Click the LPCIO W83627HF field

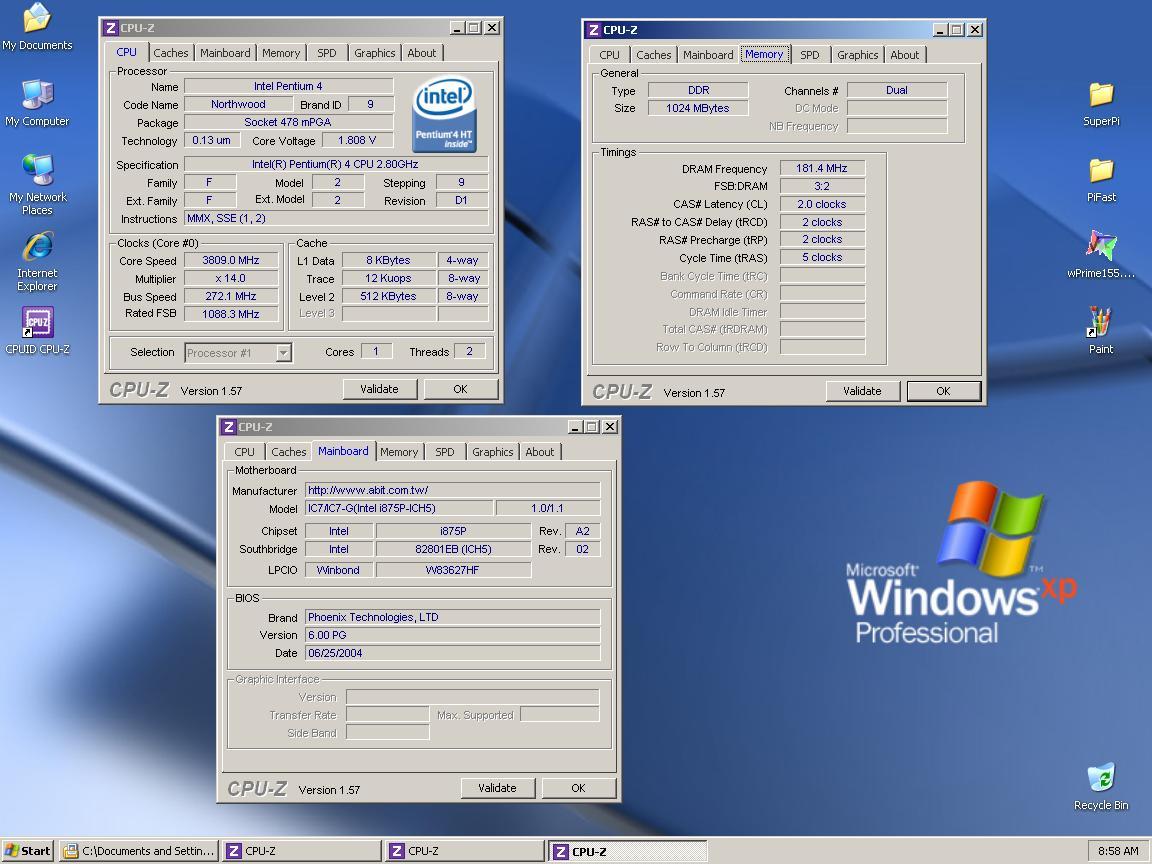pos(453,570)
